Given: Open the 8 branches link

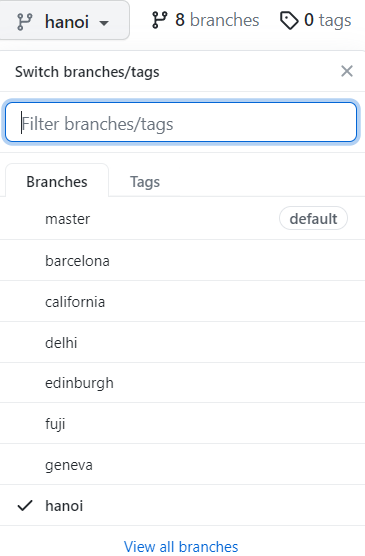Looking at the screenshot, I should pyautogui.click(x=205, y=20).
